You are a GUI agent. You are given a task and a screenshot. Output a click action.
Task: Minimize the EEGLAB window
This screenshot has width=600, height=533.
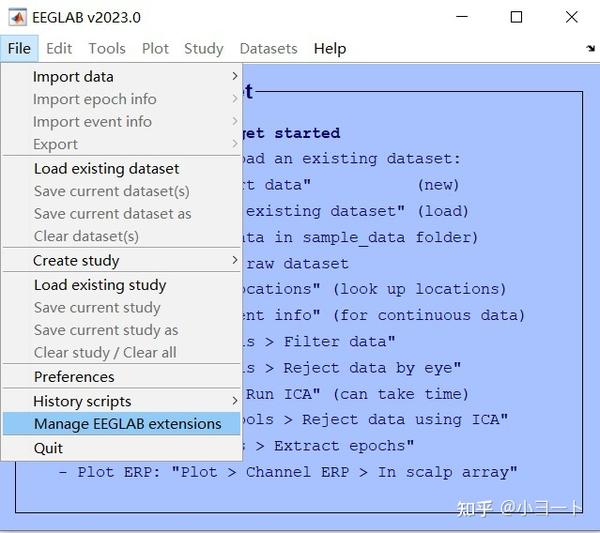pyautogui.click(x=461, y=17)
